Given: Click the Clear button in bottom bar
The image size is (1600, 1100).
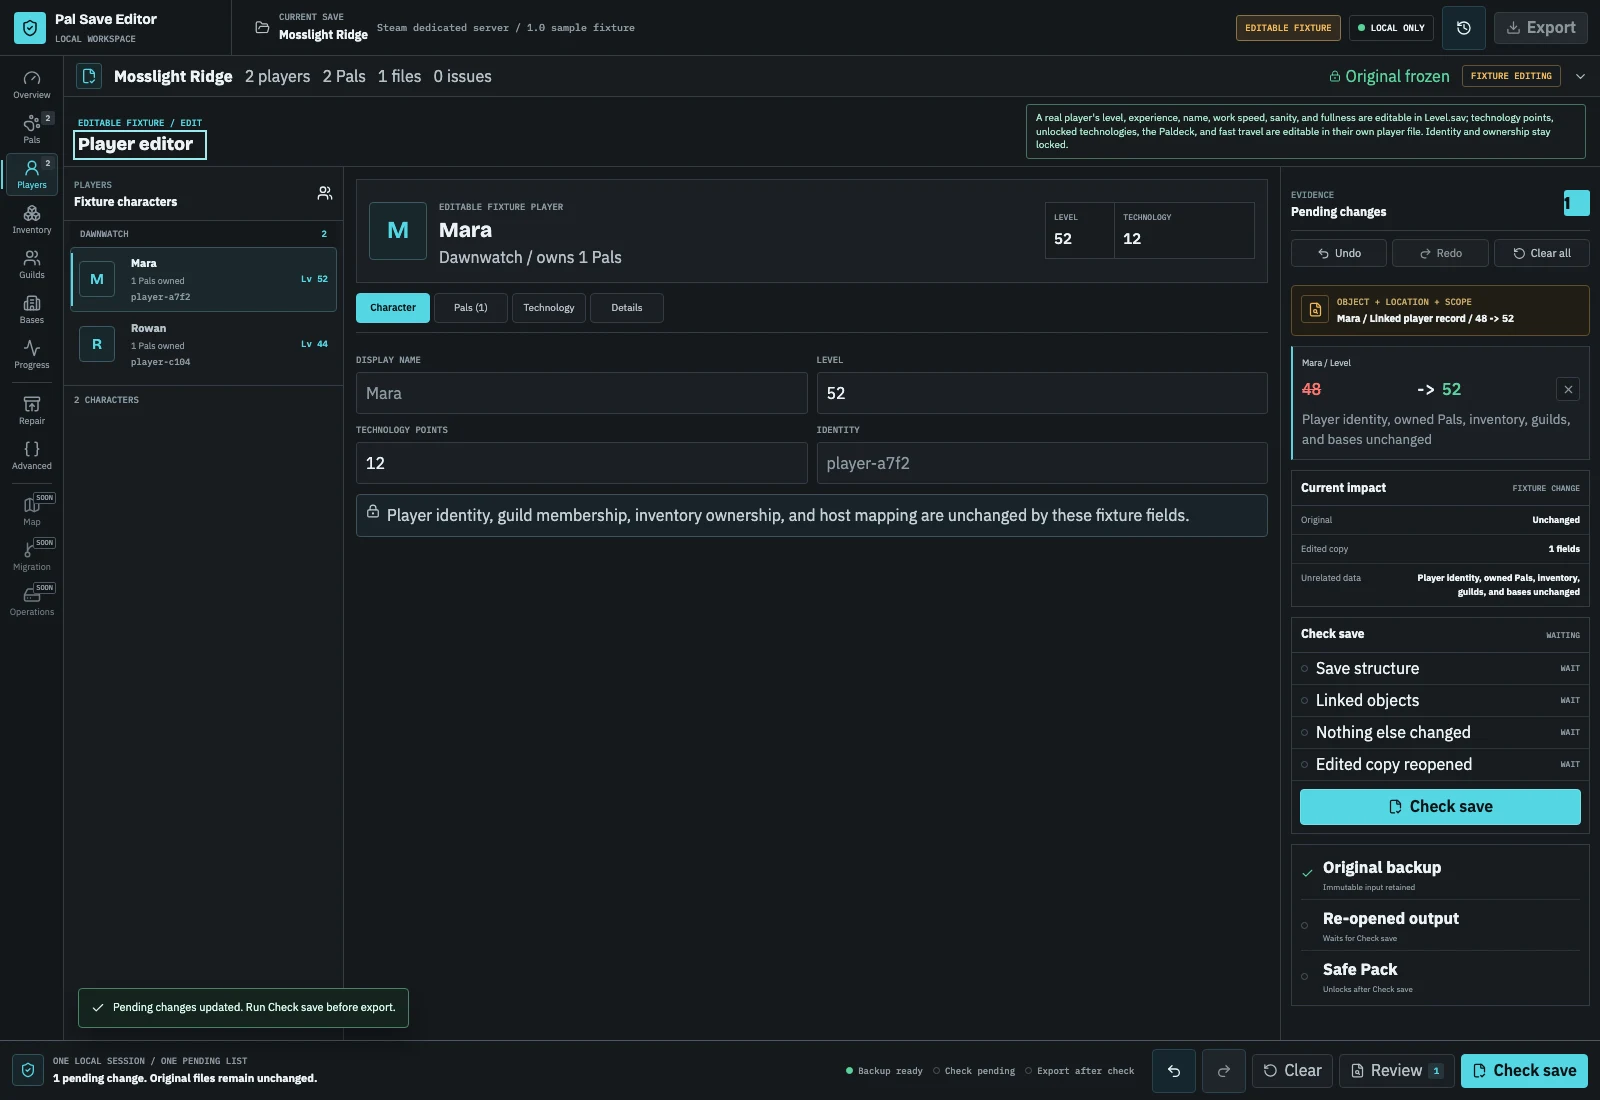Looking at the screenshot, I should (x=1292, y=1071).
